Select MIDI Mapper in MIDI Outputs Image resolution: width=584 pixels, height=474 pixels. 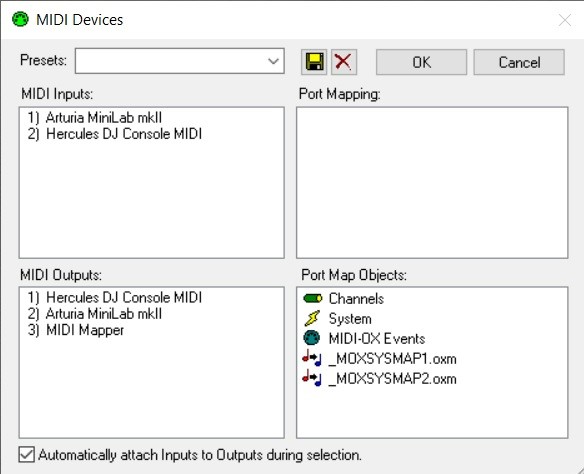(x=76, y=330)
